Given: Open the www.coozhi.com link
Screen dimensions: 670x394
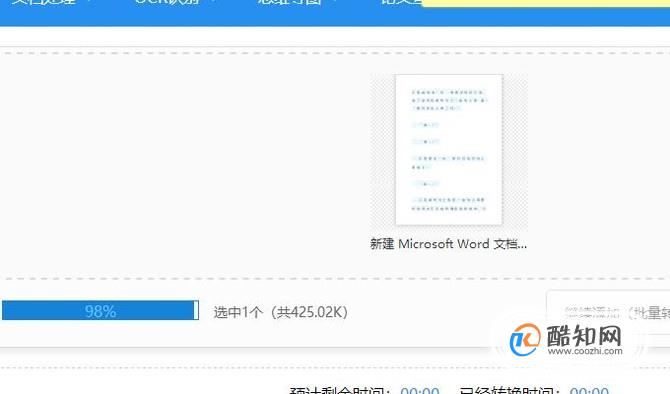Looking at the screenshot, I should pos(585,351).
